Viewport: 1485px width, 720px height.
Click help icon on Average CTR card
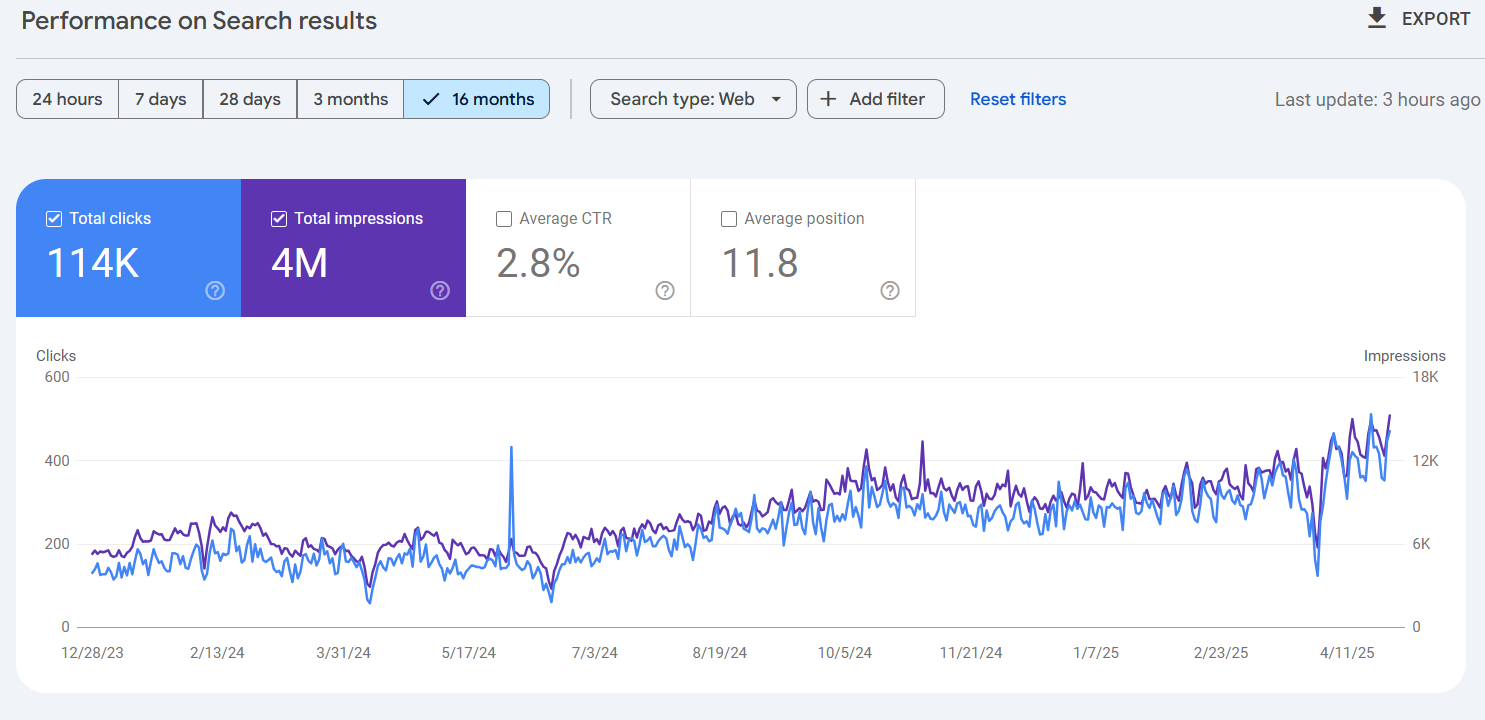pyautogui.click(x=665, y=291)
